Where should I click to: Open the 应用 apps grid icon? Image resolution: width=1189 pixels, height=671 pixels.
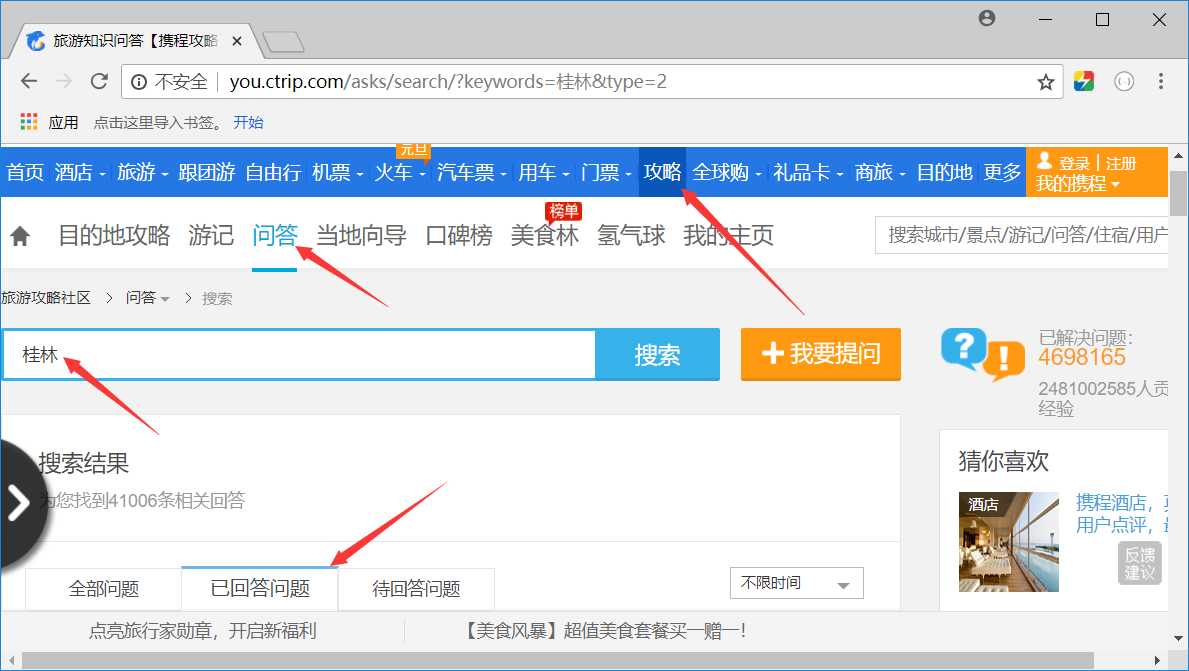(29, 122)
